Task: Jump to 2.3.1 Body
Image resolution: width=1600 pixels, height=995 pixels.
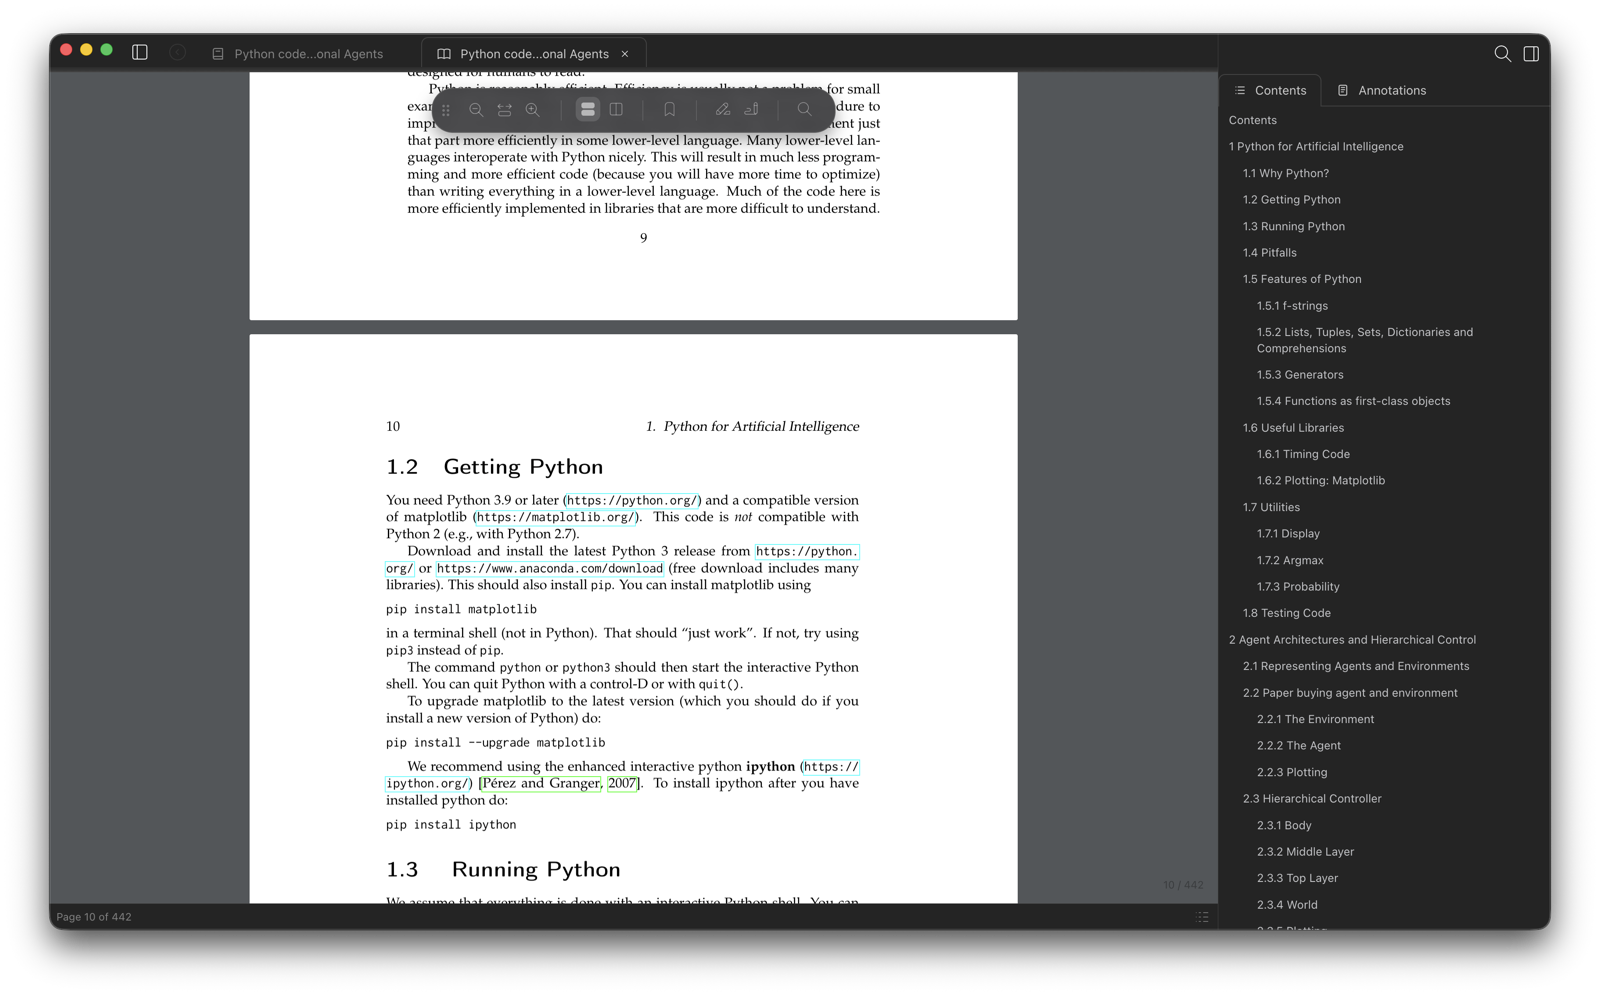Action: 1284,826
